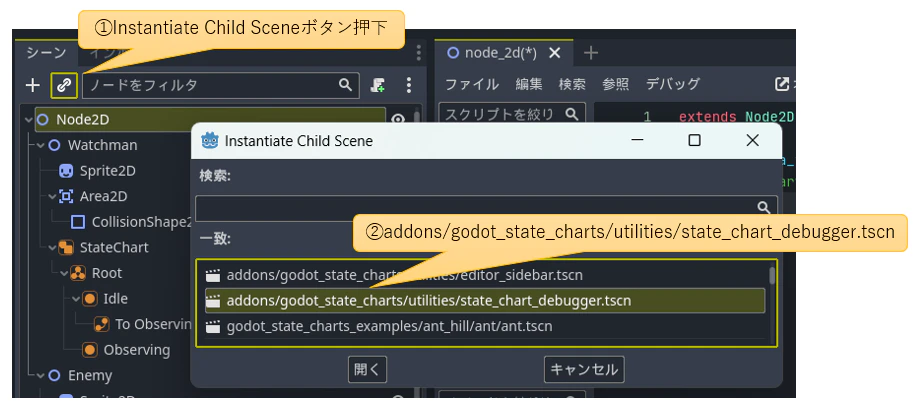
Task: Click scene file icon beside ant.tscn
Action: 213,326
